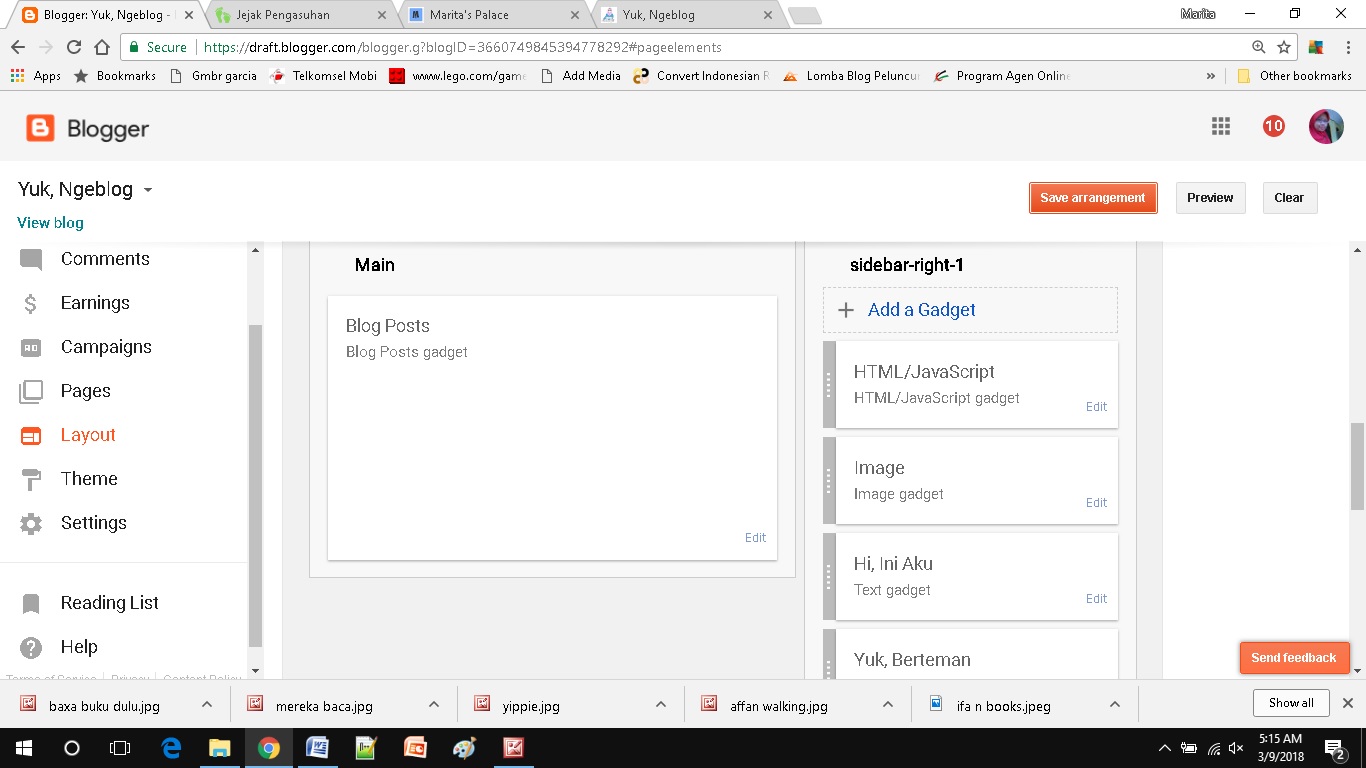Click the Campaigns sidebar icon
Image resolution: width=1366 pixels, height=768 pixels.
pos(31,347)
